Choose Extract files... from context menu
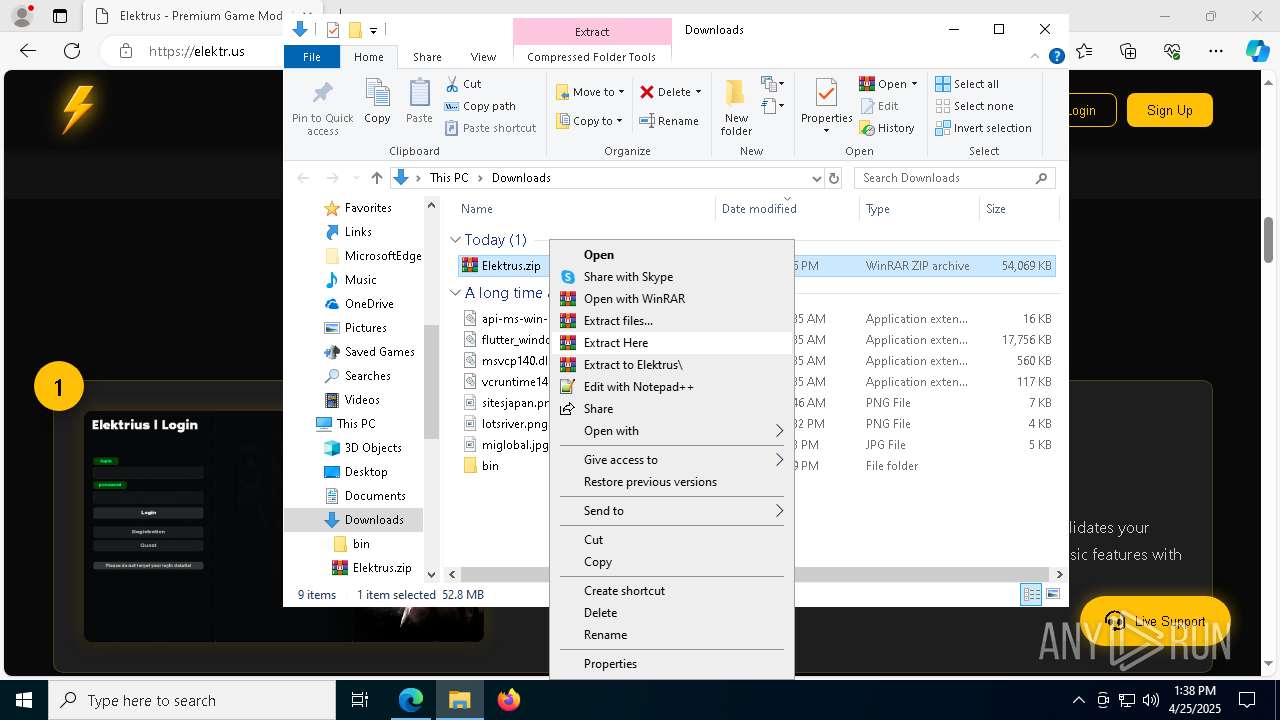Viewport: 1280px width, 720px height. (x=672, y=321)
